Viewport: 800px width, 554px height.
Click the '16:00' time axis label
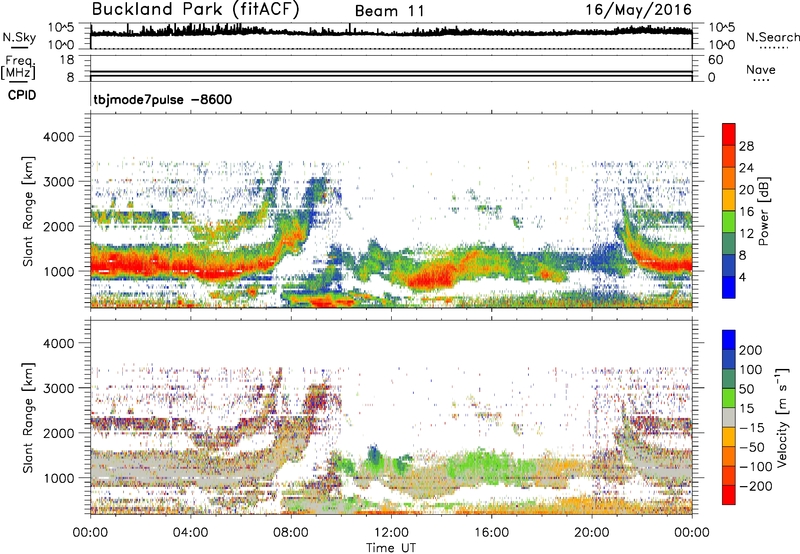pos(491,533)
